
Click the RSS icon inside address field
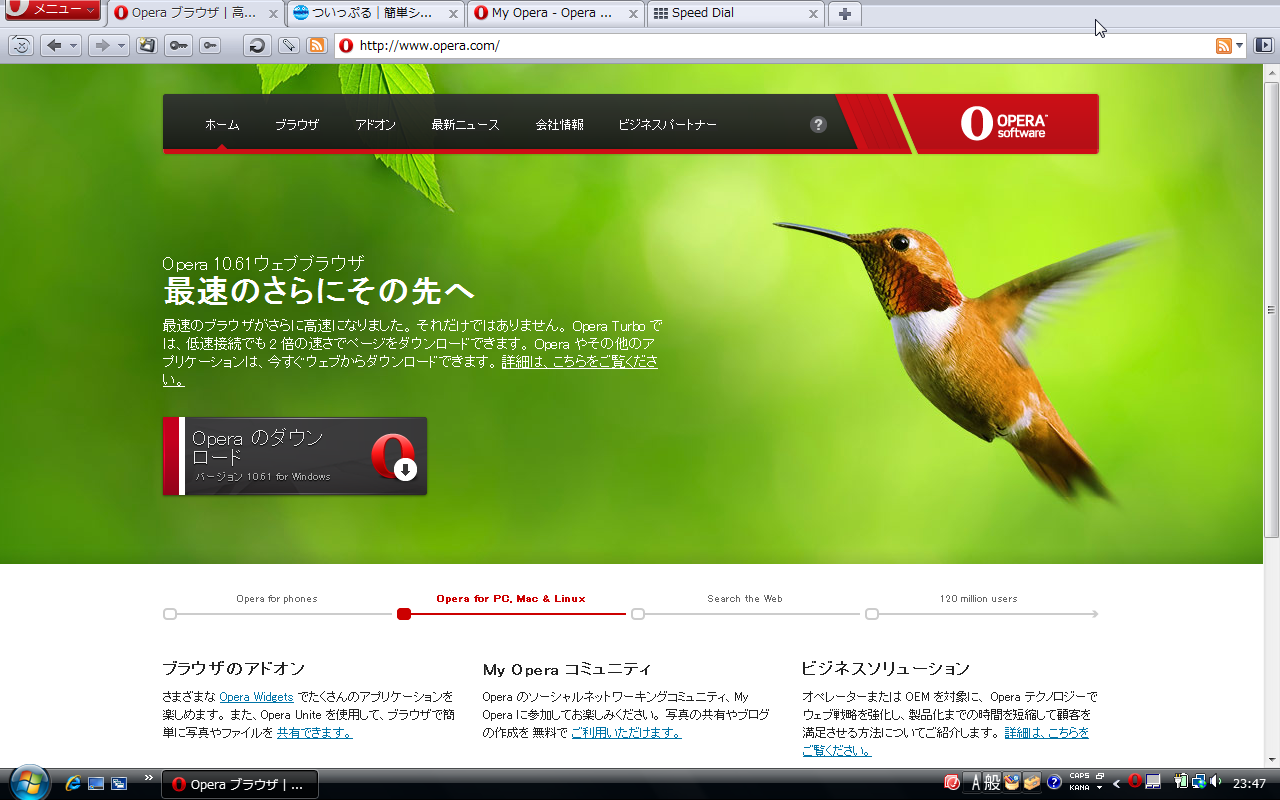[x=1223, y=45]
